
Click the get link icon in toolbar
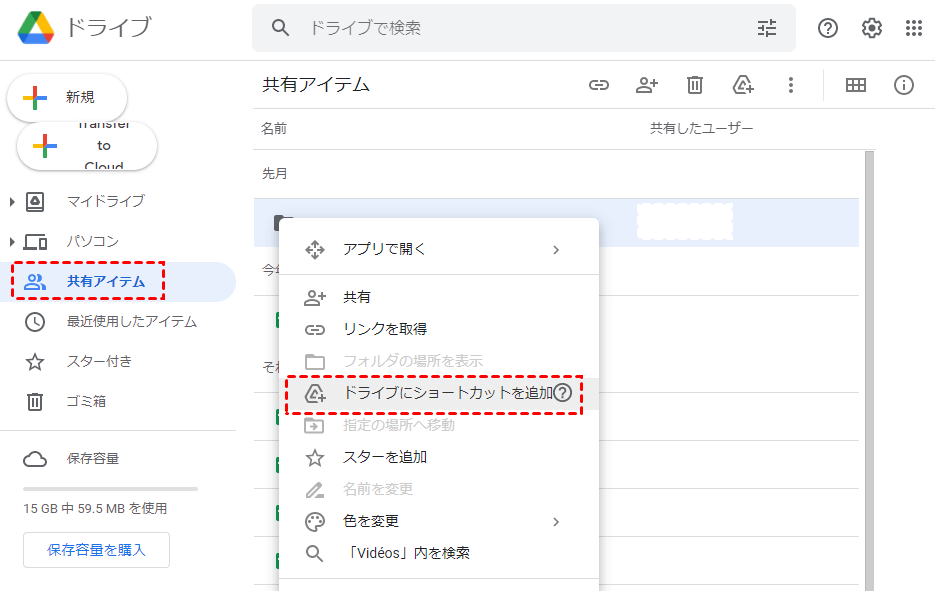point(599,85)
